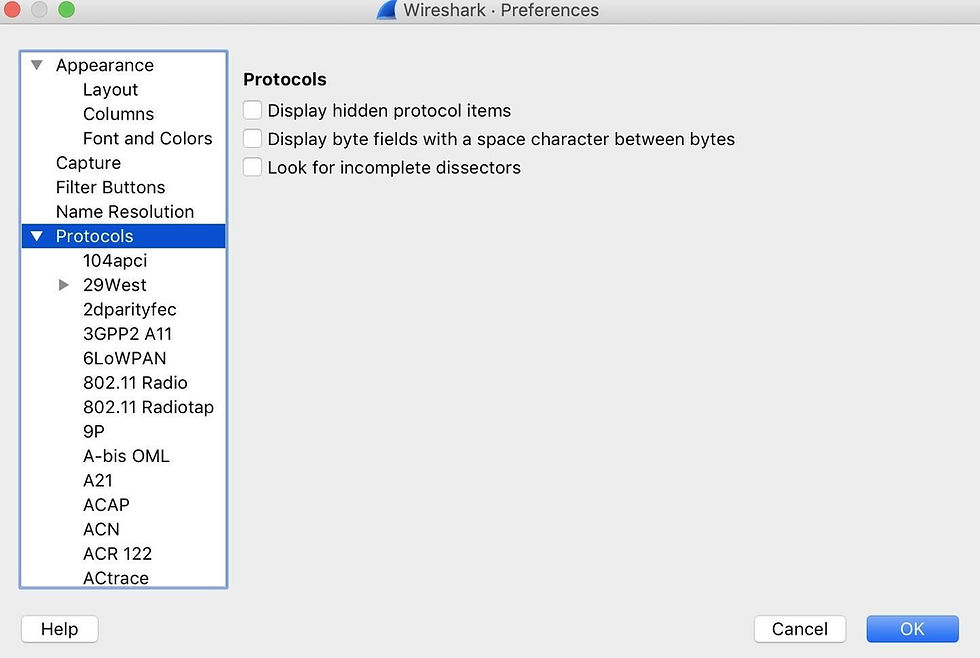Screen dimensions: 980x658
Task: Choose the 9P protocol
Action: click(x=94, y=431)
